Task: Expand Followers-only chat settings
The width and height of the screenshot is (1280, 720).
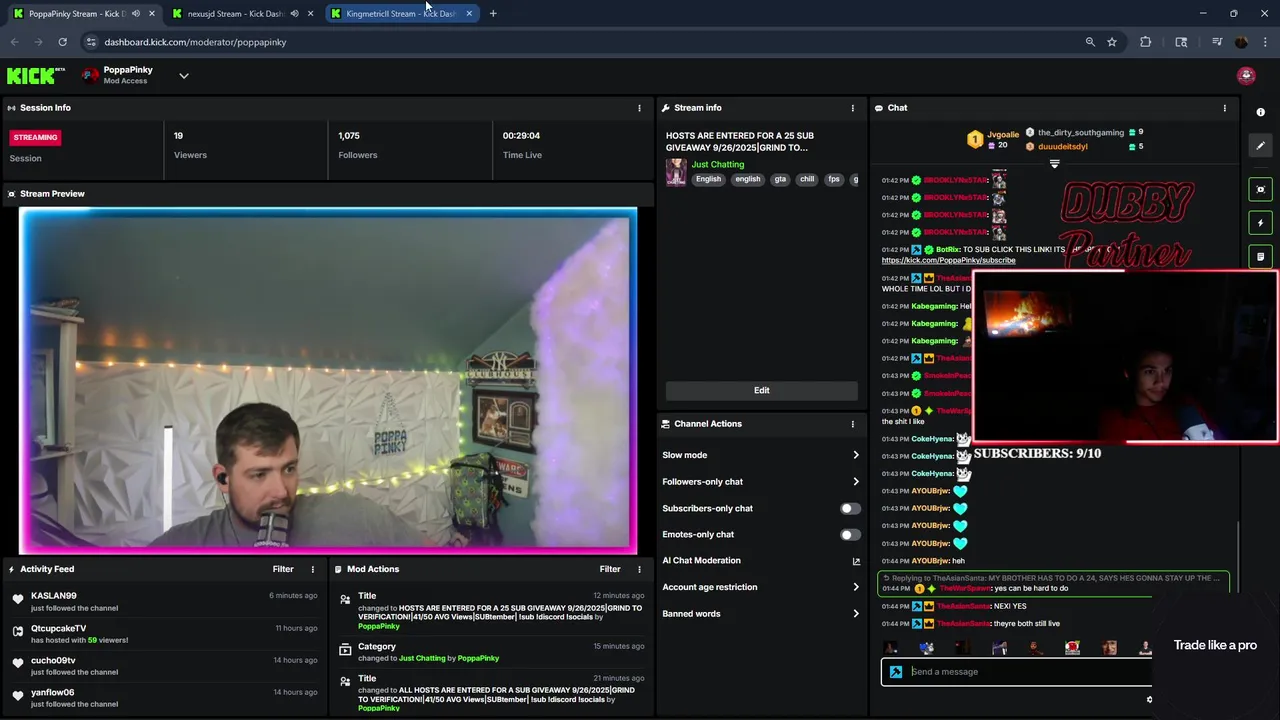Action: (x=761, y=482)
